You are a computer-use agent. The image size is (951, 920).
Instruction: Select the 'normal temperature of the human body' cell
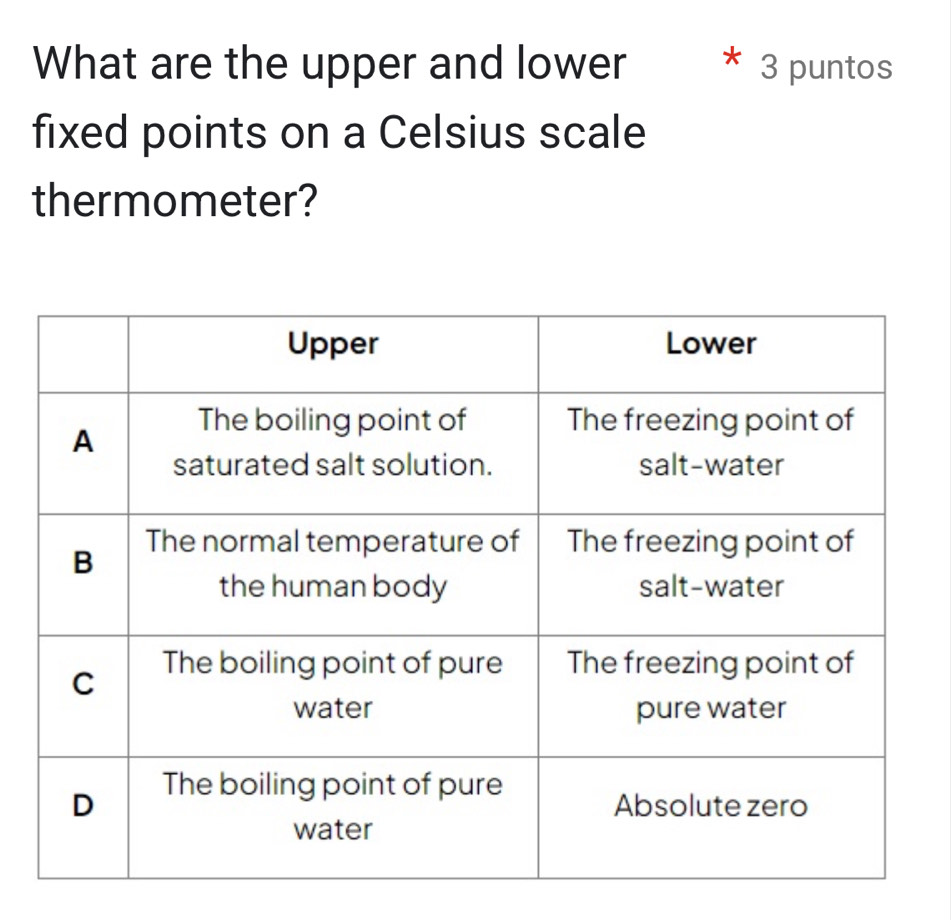point(333,564)
